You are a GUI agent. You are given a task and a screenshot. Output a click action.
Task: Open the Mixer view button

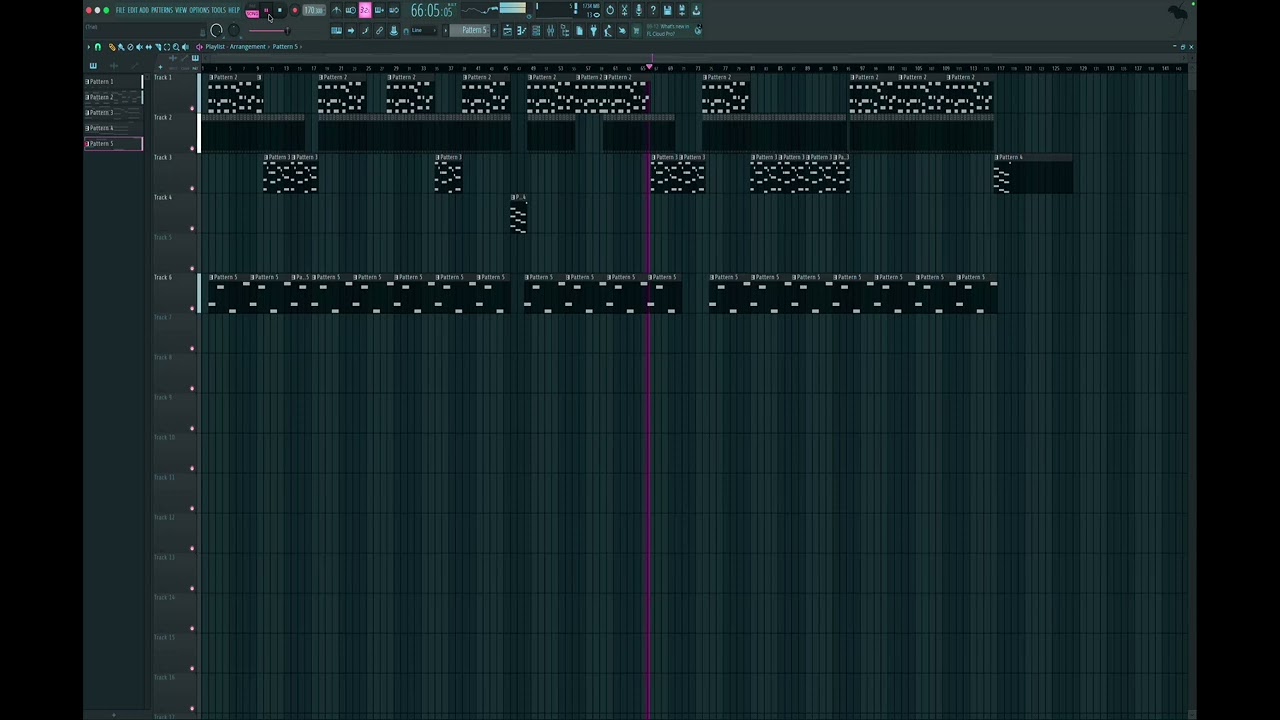pyautogui.click(x=550, y=31)
